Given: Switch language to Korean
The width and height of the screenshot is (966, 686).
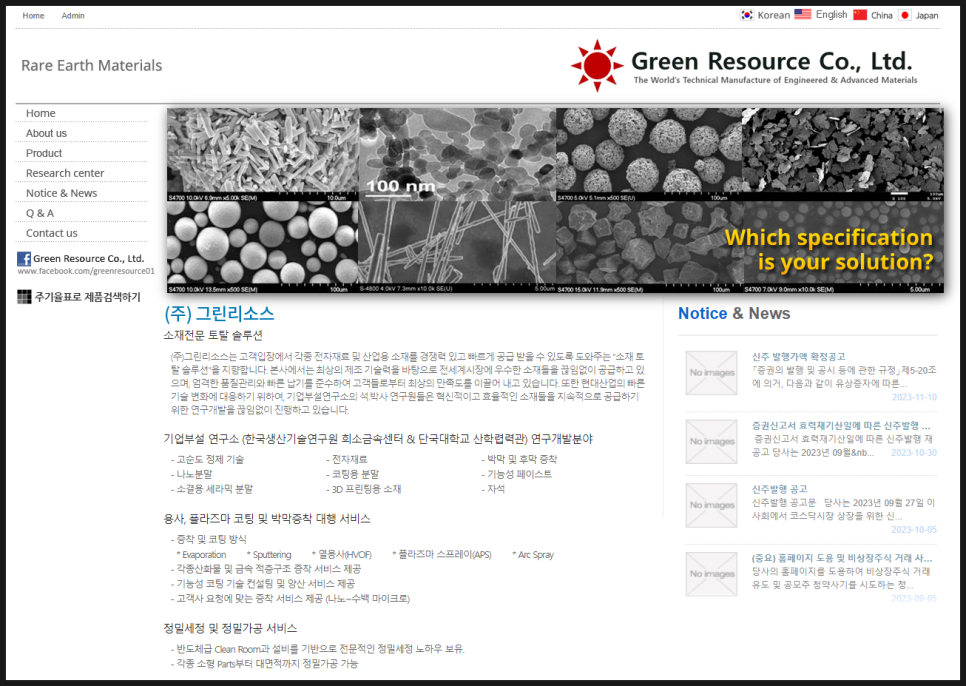Looking at the screenshot, I should point(773,15).
